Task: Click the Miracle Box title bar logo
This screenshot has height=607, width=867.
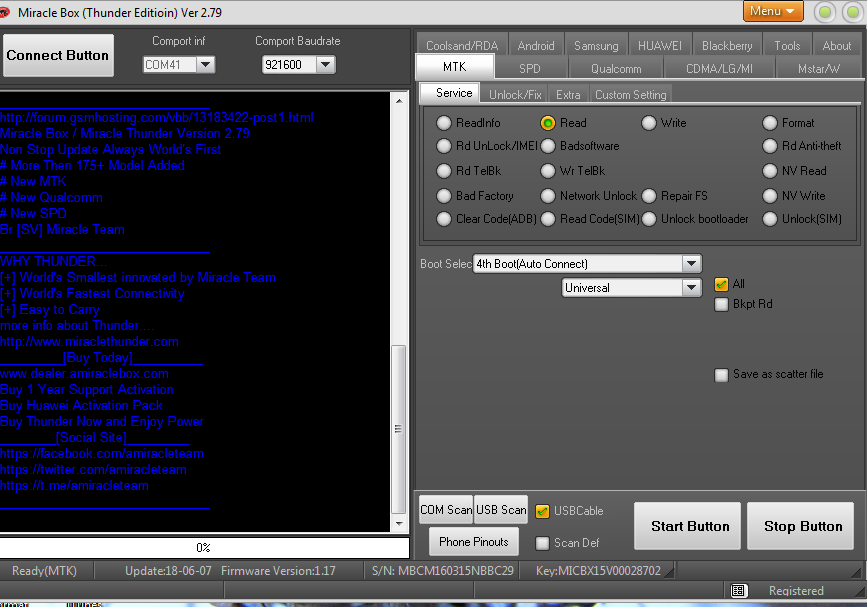Action: pyautogui.click(x=4, y=11)
